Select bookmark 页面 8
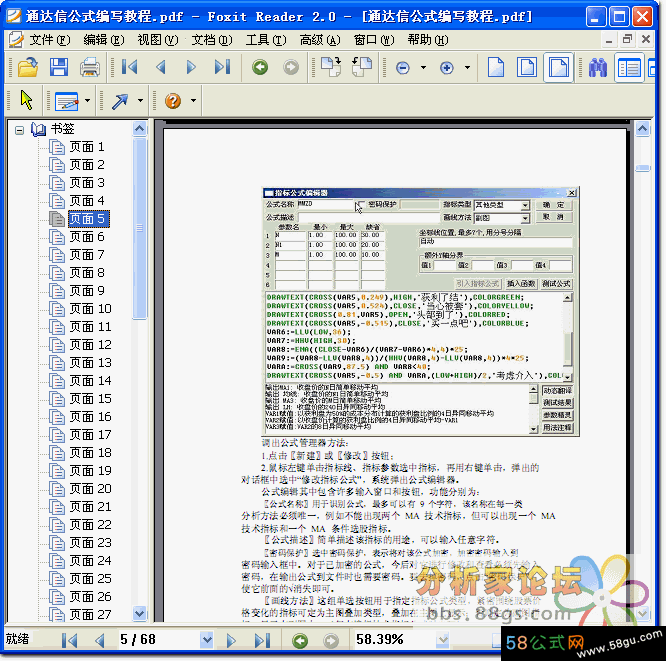This screenshot has width=666, height=661. tap(87, 273)
